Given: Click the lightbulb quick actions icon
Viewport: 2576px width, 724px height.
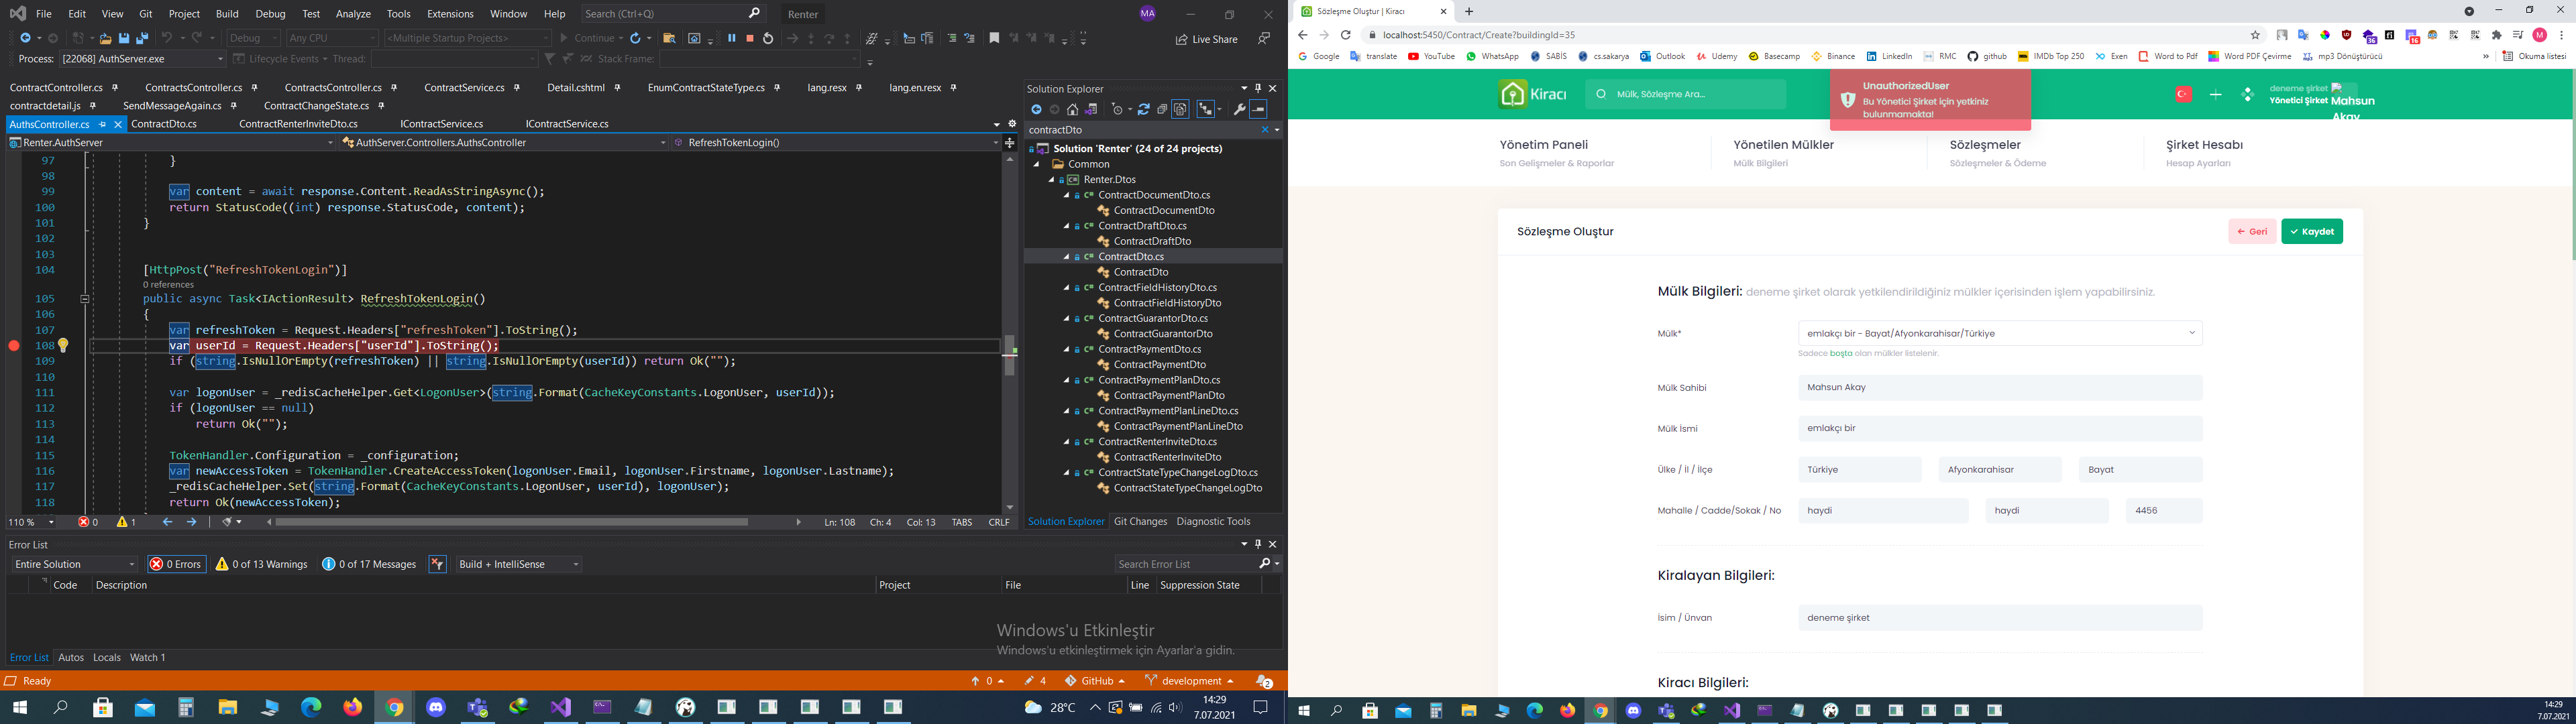Looking at the screenshot, I should pos(63,345).
